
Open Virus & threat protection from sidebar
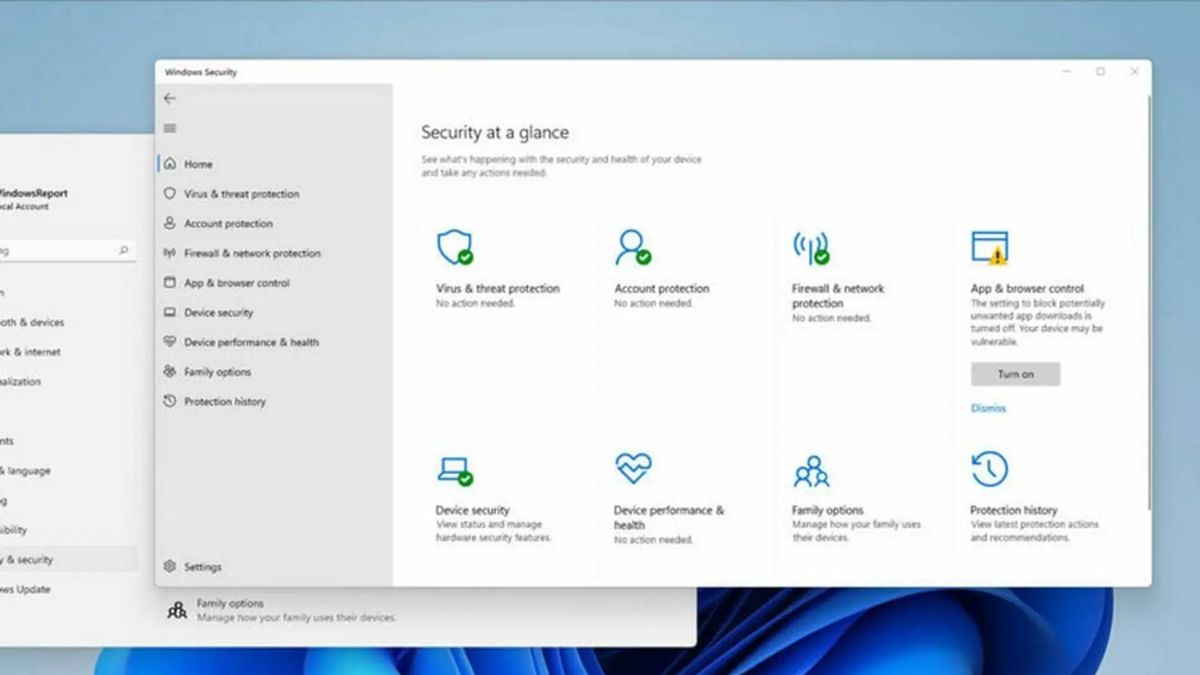pyautogui.click(x=241, y=194)
